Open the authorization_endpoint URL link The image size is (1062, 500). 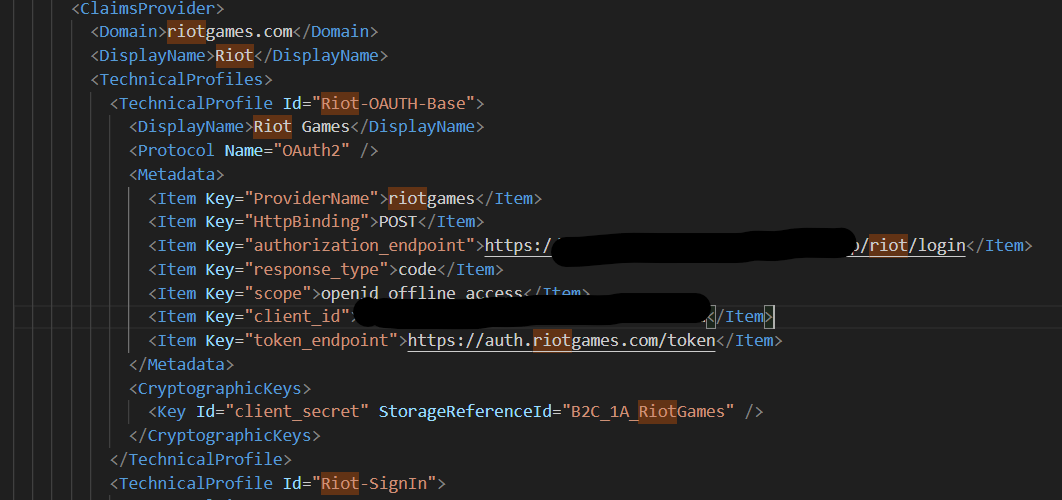click(725, 245)
